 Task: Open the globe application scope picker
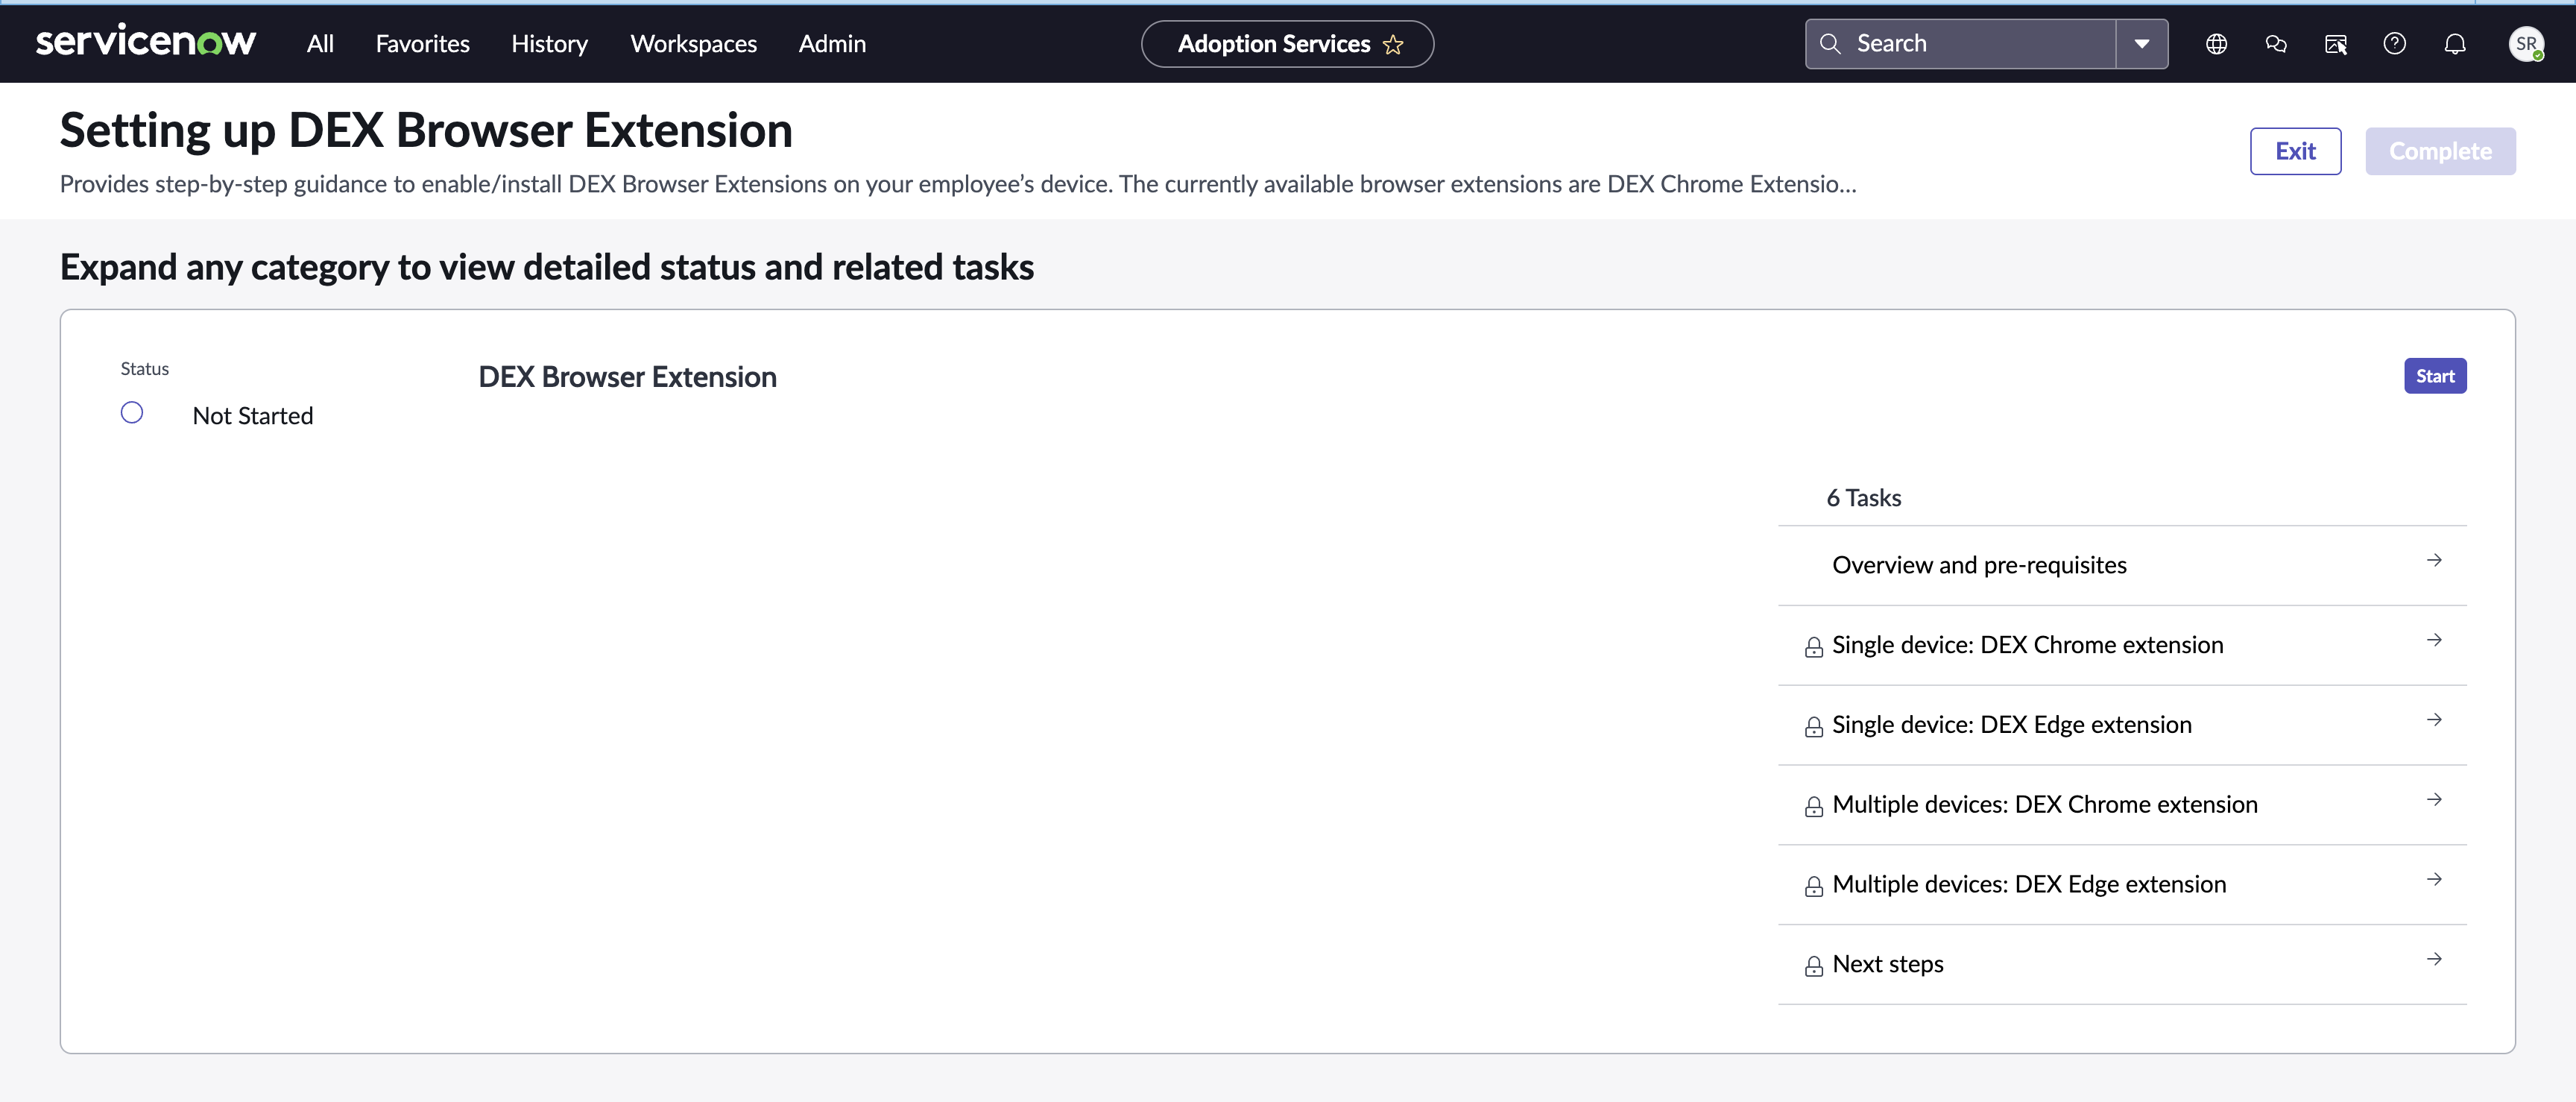click(x=2217, y=44)
